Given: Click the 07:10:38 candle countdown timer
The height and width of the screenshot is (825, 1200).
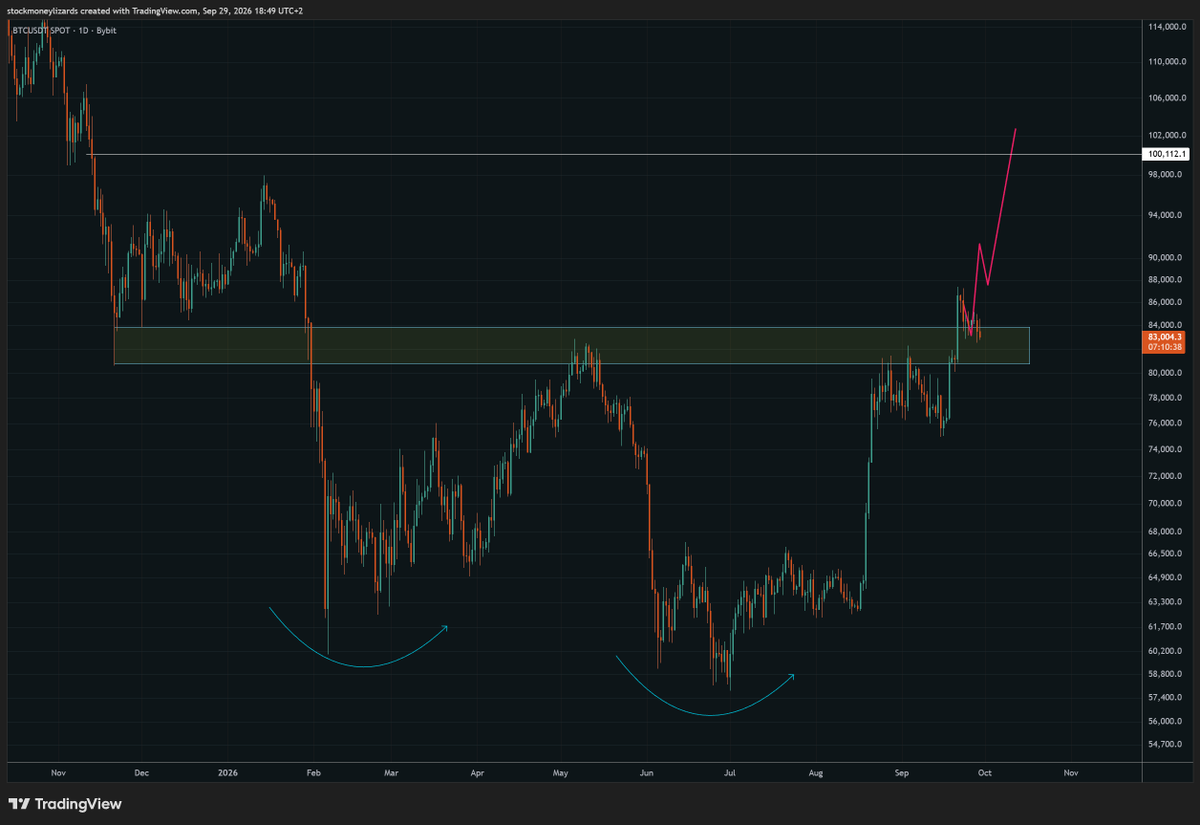Looking at the screenshot, I should tap(1166, 348).
